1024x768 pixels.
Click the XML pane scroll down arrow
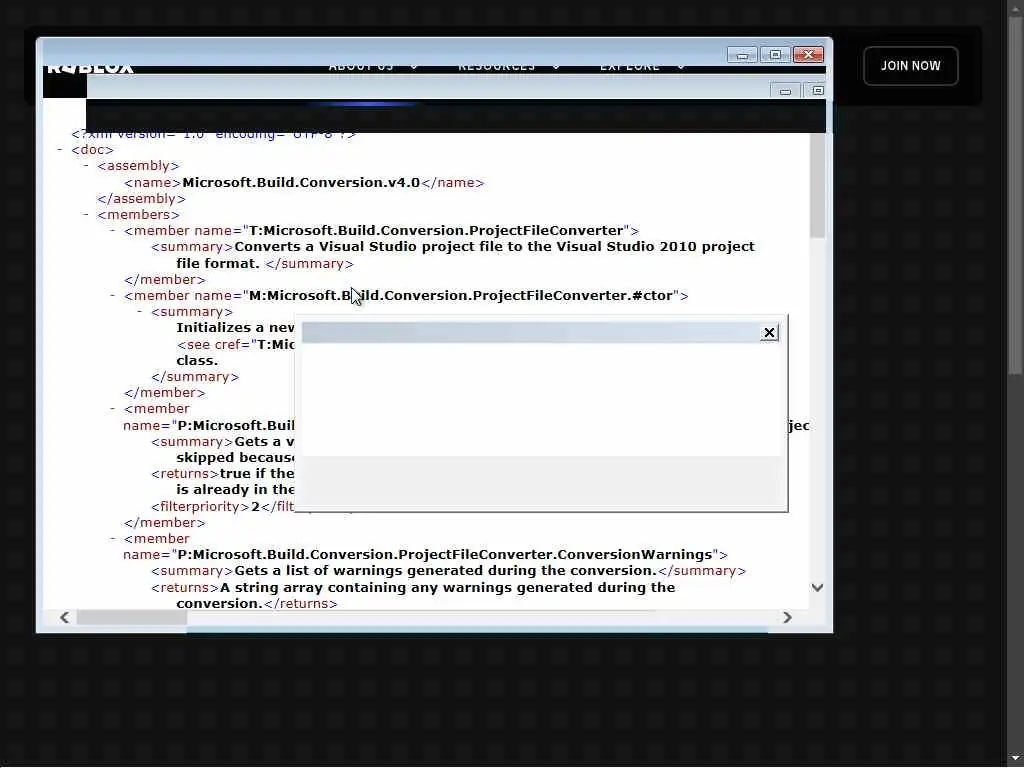[817, 588]
